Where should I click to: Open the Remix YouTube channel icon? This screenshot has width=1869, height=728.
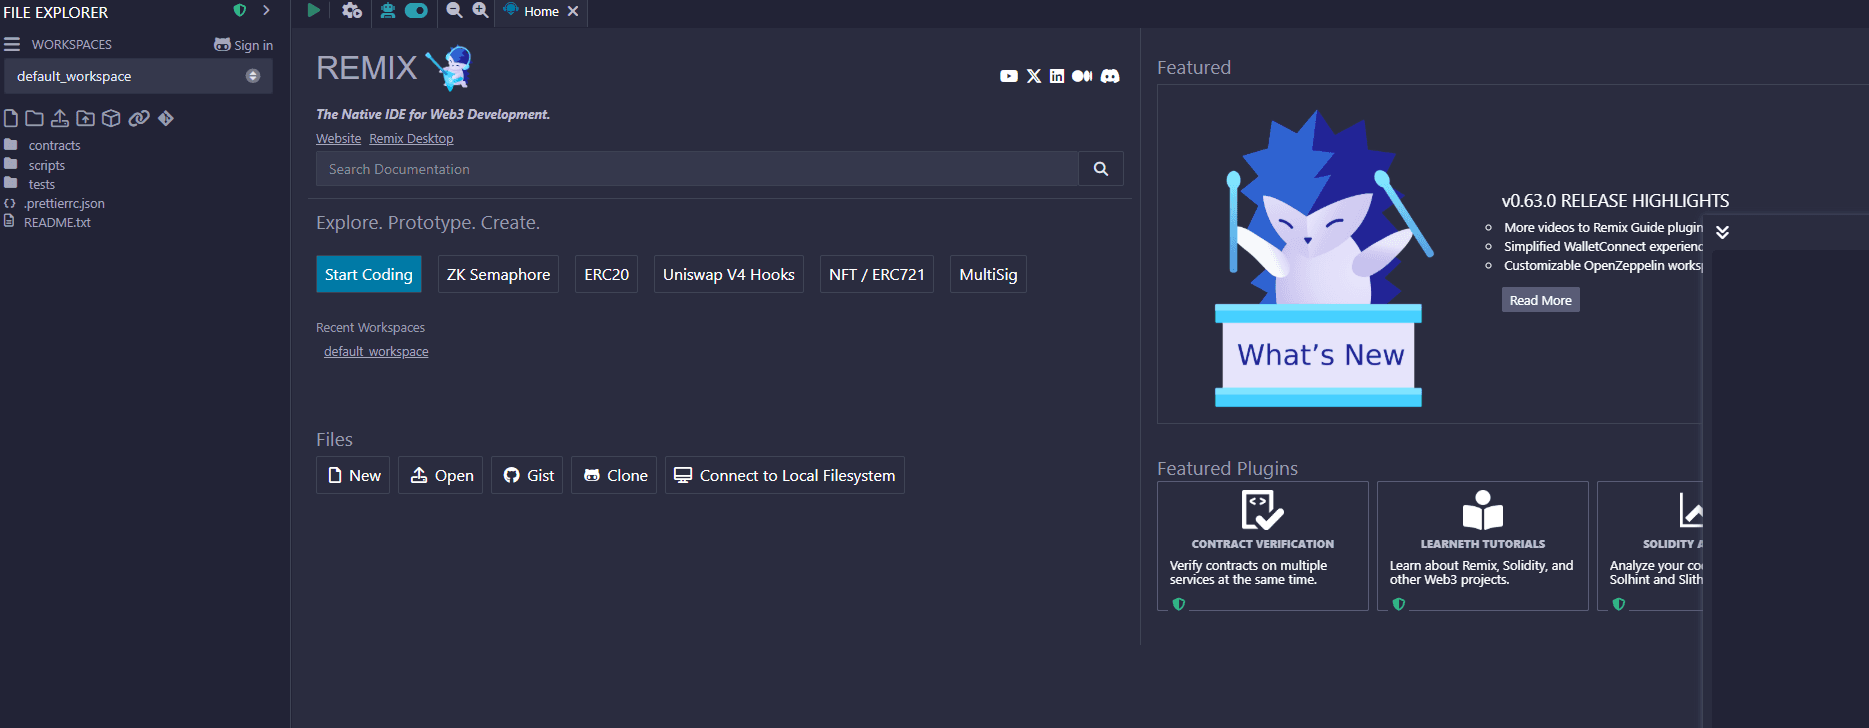pos(1009,76)
